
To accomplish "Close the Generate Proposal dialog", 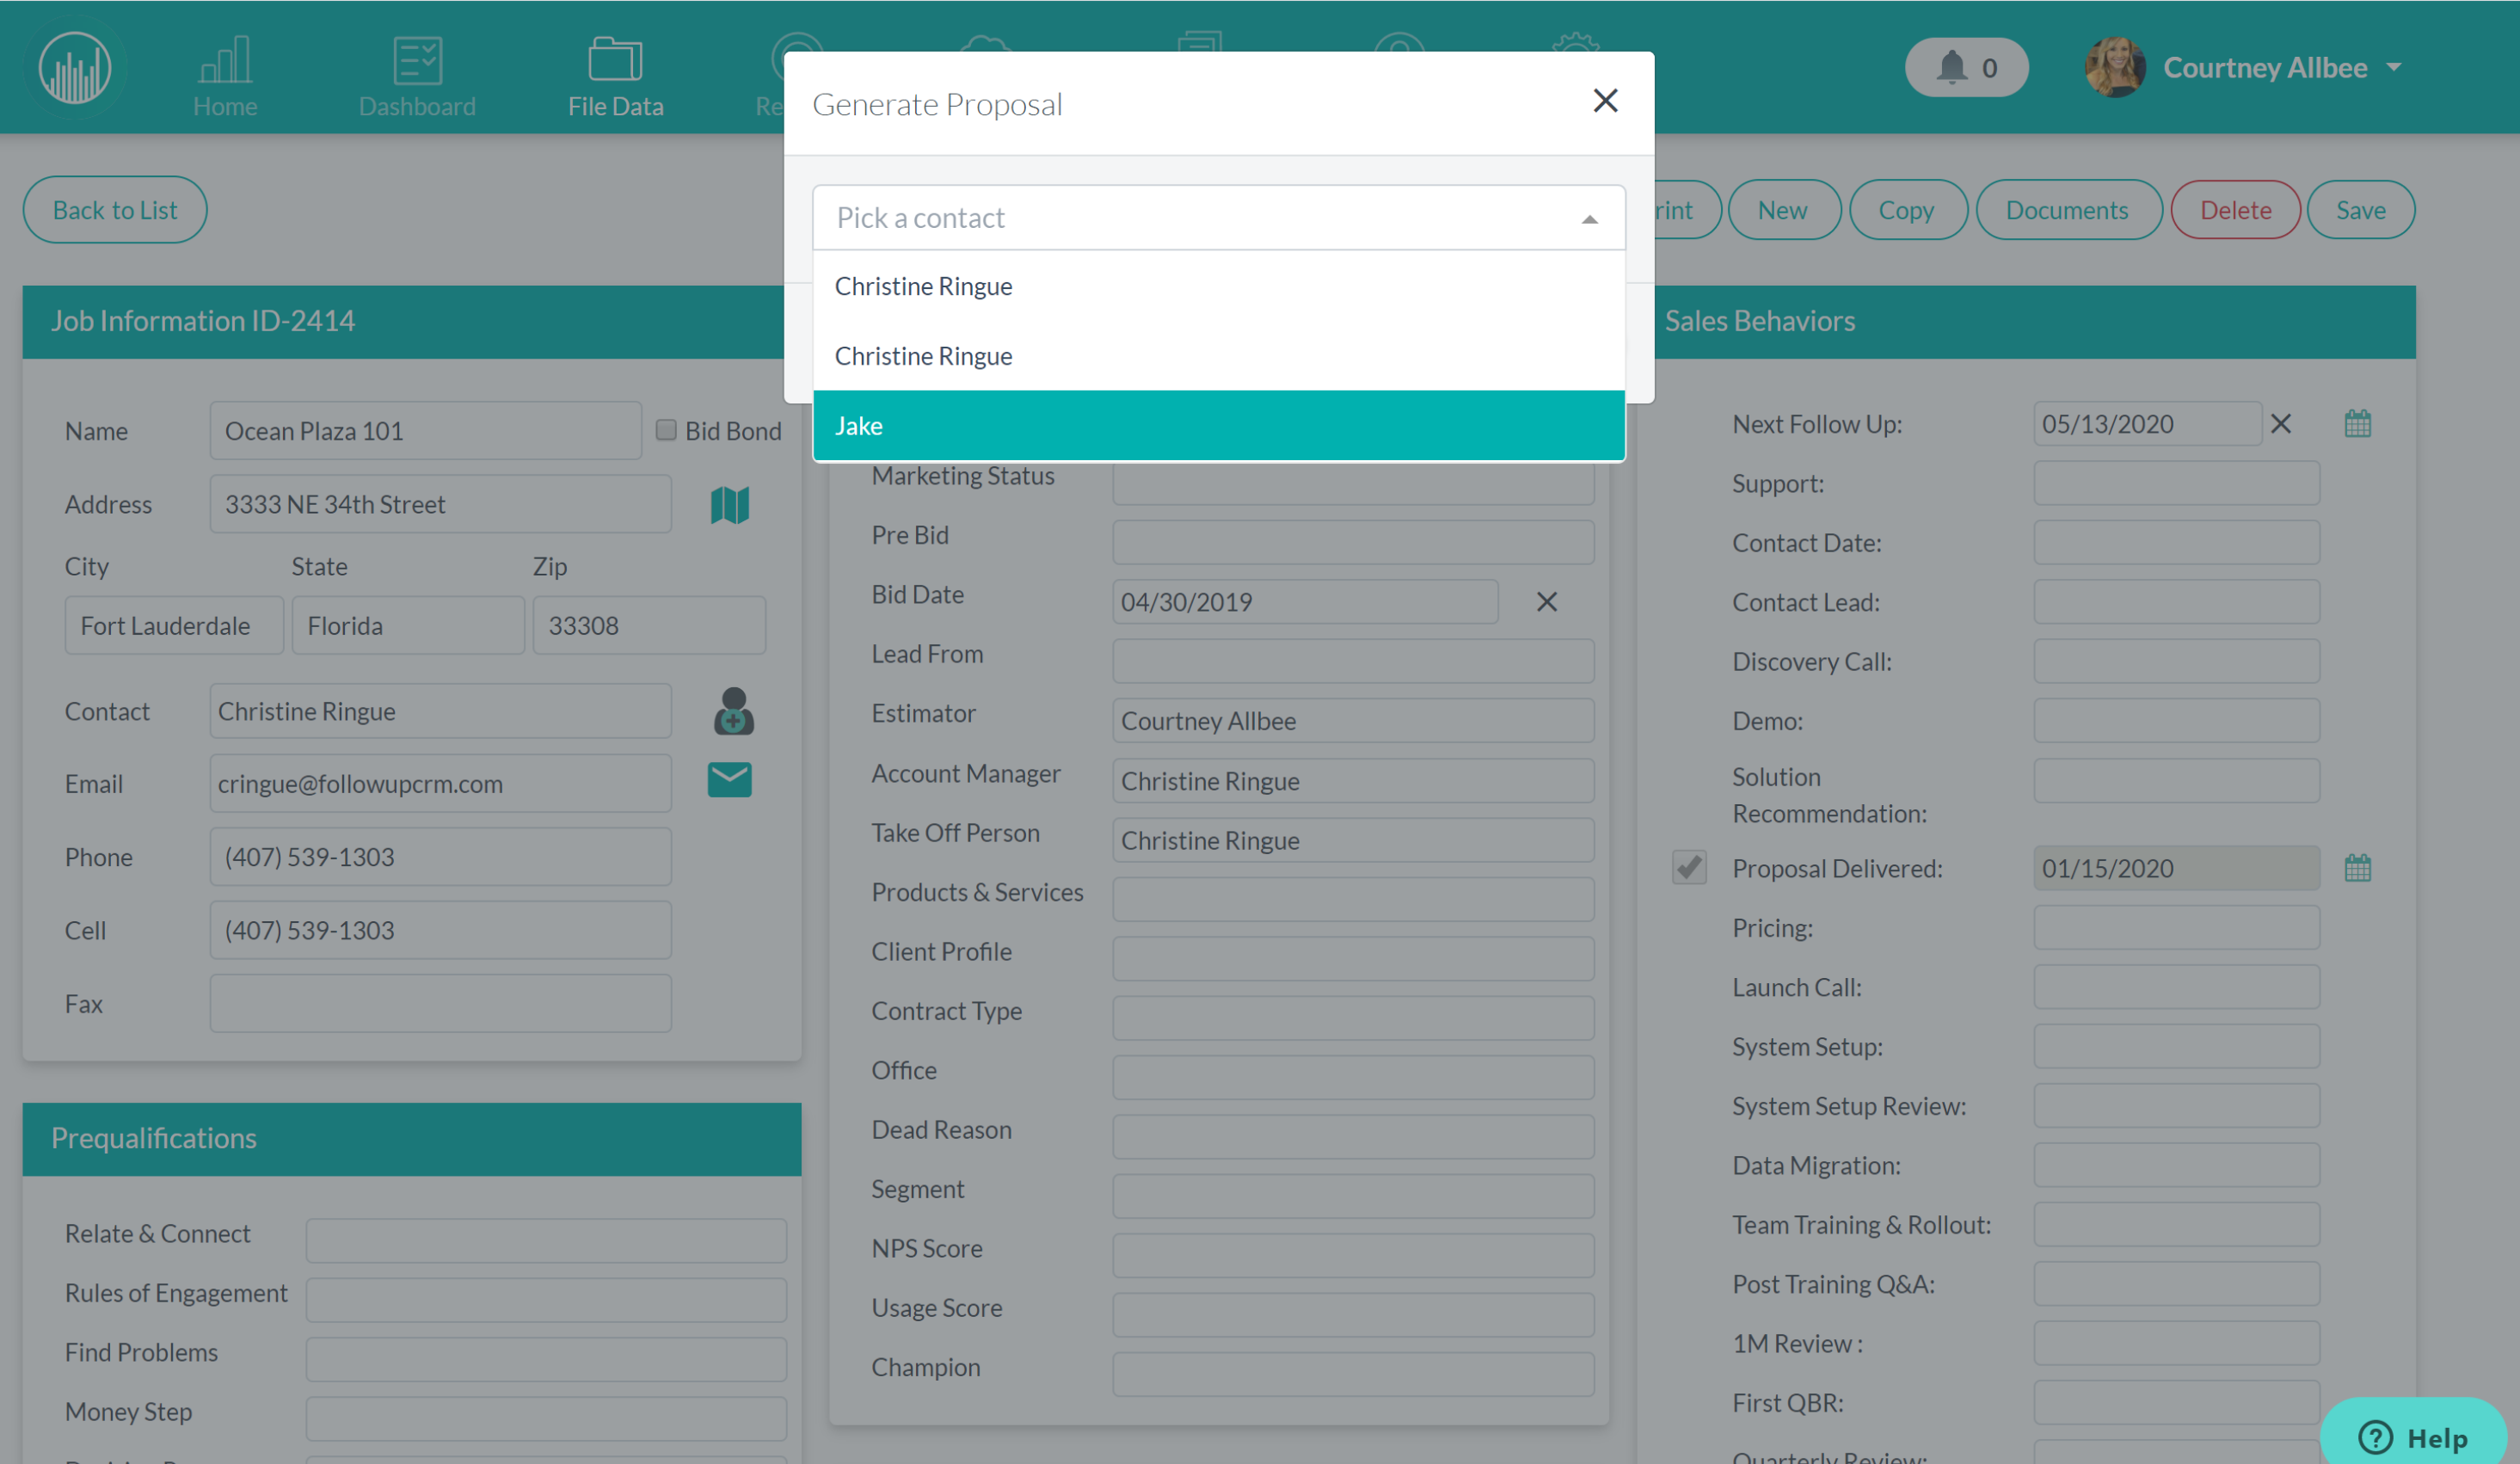I will pos(1605,101).
